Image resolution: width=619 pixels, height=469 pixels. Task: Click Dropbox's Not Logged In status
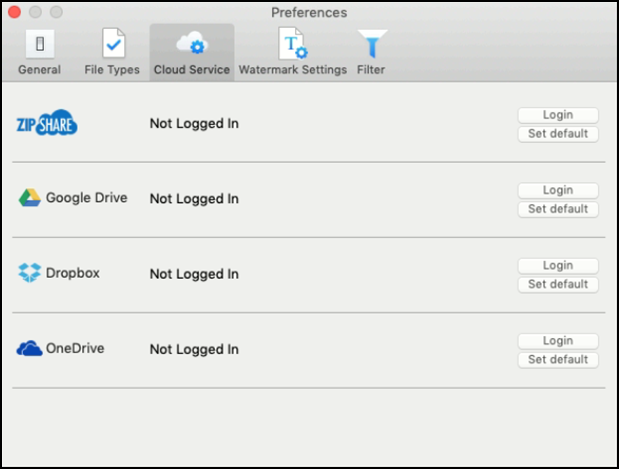pos(194,274)
